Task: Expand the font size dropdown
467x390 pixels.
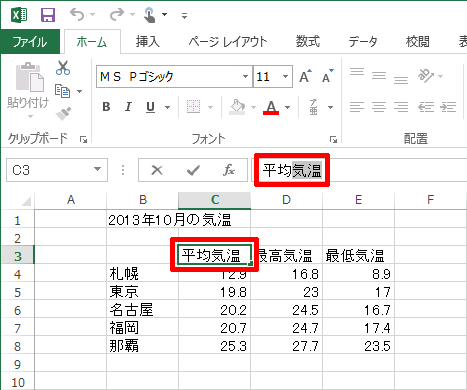Action: 286,77
